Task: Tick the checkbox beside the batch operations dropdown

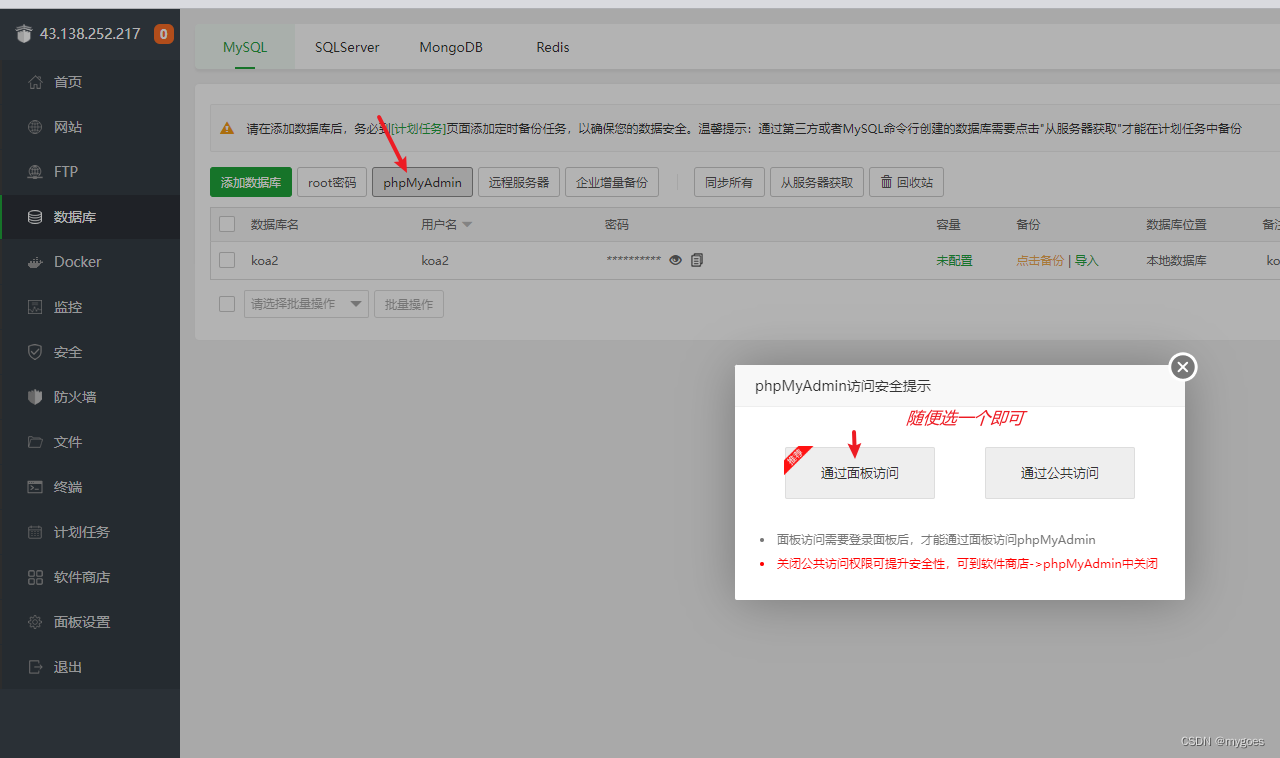Action: pyautogui.click(x=226, y=303)
